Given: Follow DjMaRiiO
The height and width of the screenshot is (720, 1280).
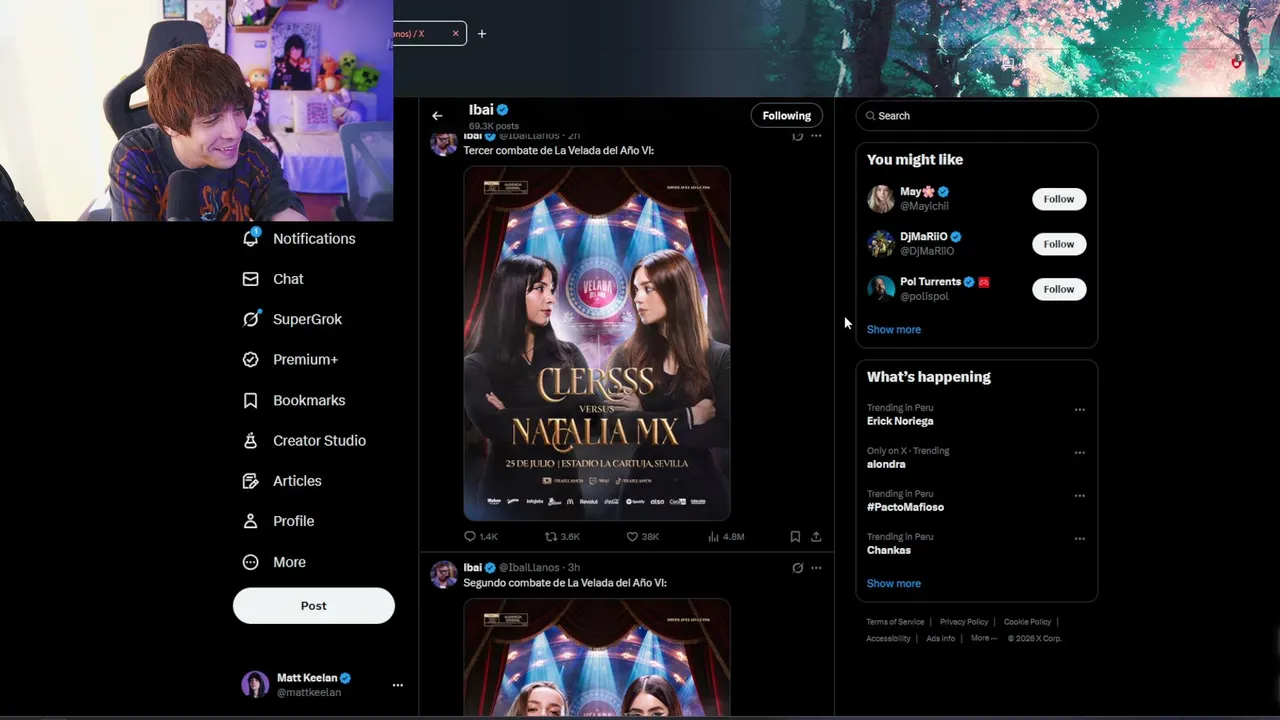Looking at the screenshot, I should tap(1059, 244).
